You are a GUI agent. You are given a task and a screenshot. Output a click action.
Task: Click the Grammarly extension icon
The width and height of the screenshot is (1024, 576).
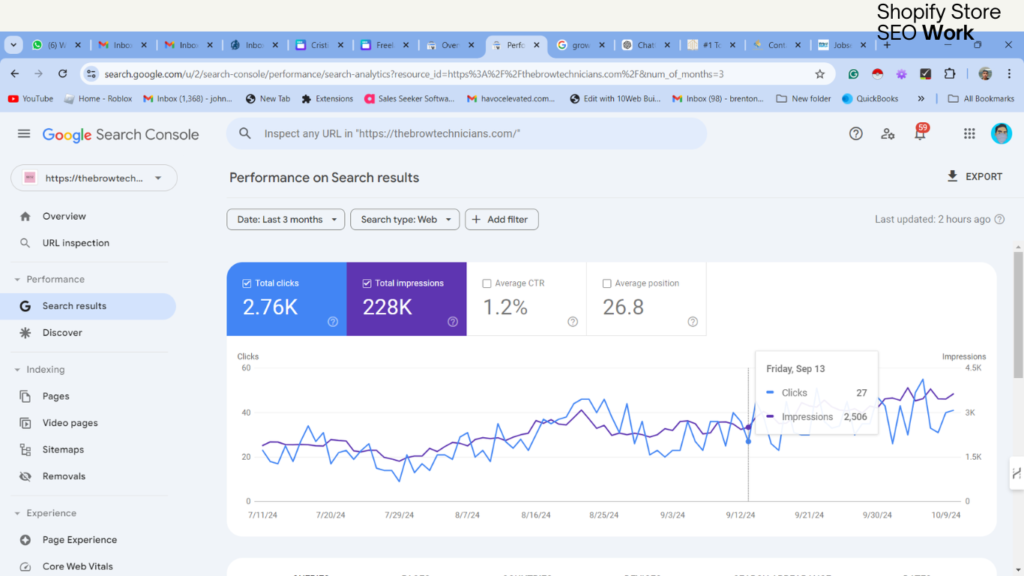click(853, 74)
